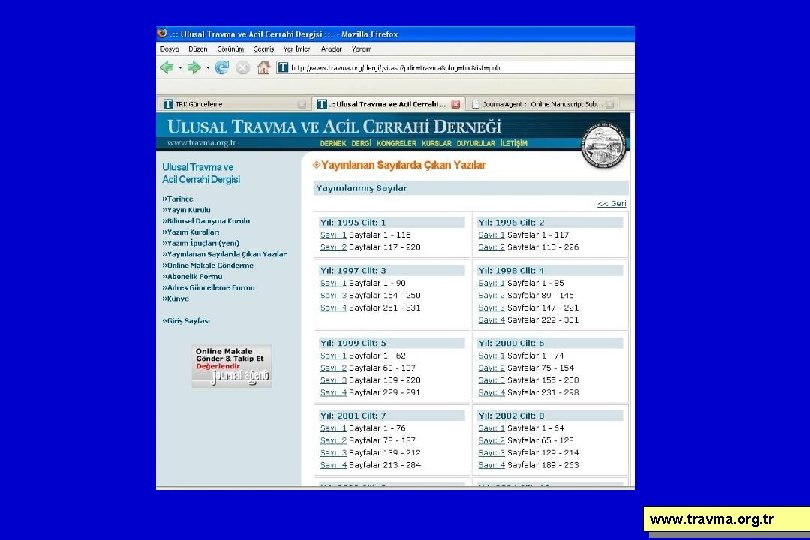Open the Tarihçe sidebar link

(178, 199)
